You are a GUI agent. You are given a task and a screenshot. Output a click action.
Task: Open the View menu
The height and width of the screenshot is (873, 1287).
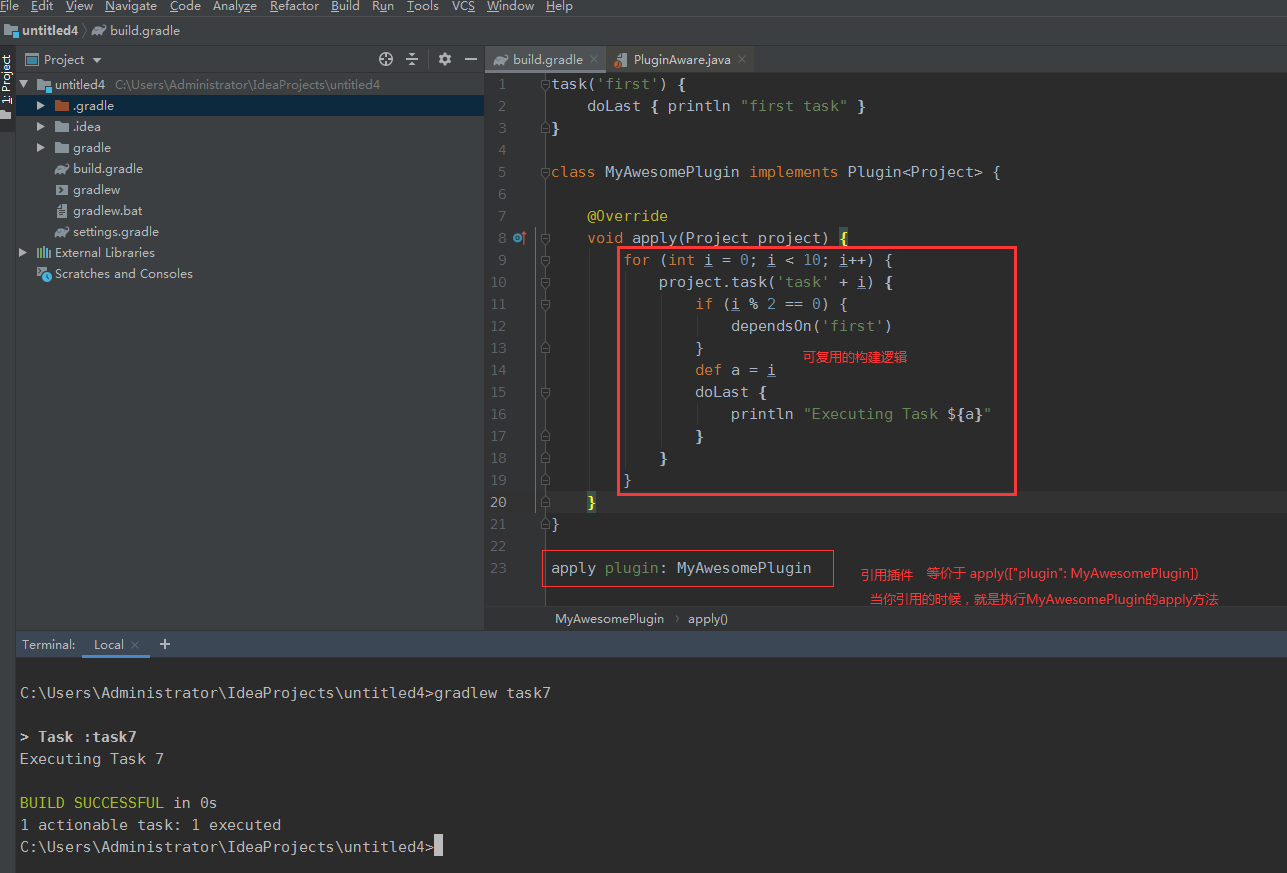point(79,6)
